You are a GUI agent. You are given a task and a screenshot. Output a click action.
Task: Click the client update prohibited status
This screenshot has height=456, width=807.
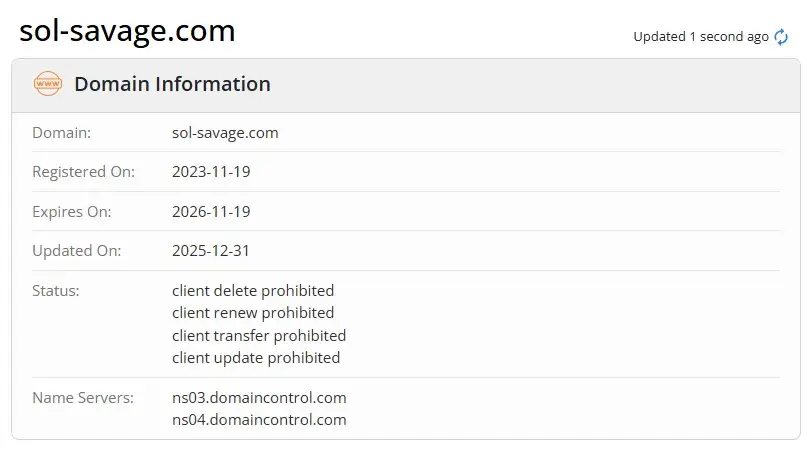256,358
